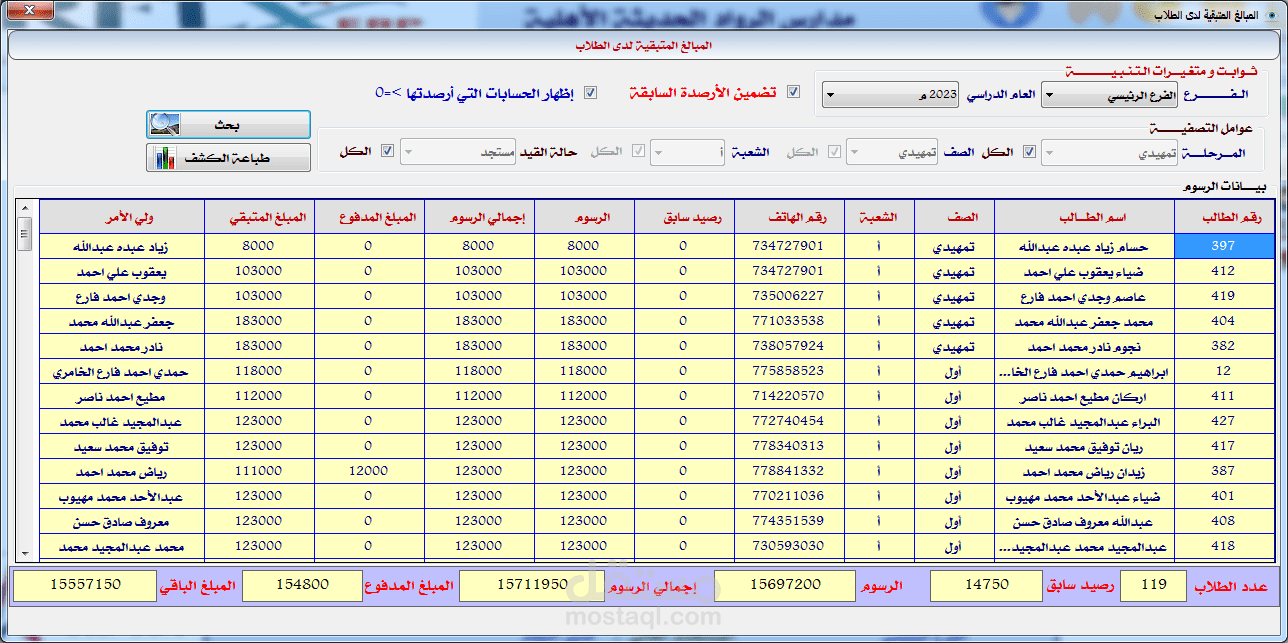Click the المبلغ المدفوع total field 154800

pyautogui.click(x=301, y=586)
